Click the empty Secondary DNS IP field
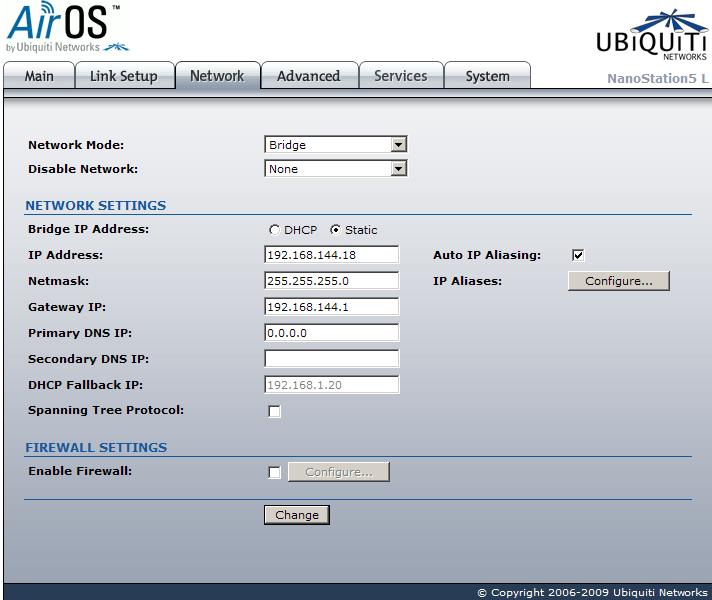712x600 pixels. pos(331,358)
